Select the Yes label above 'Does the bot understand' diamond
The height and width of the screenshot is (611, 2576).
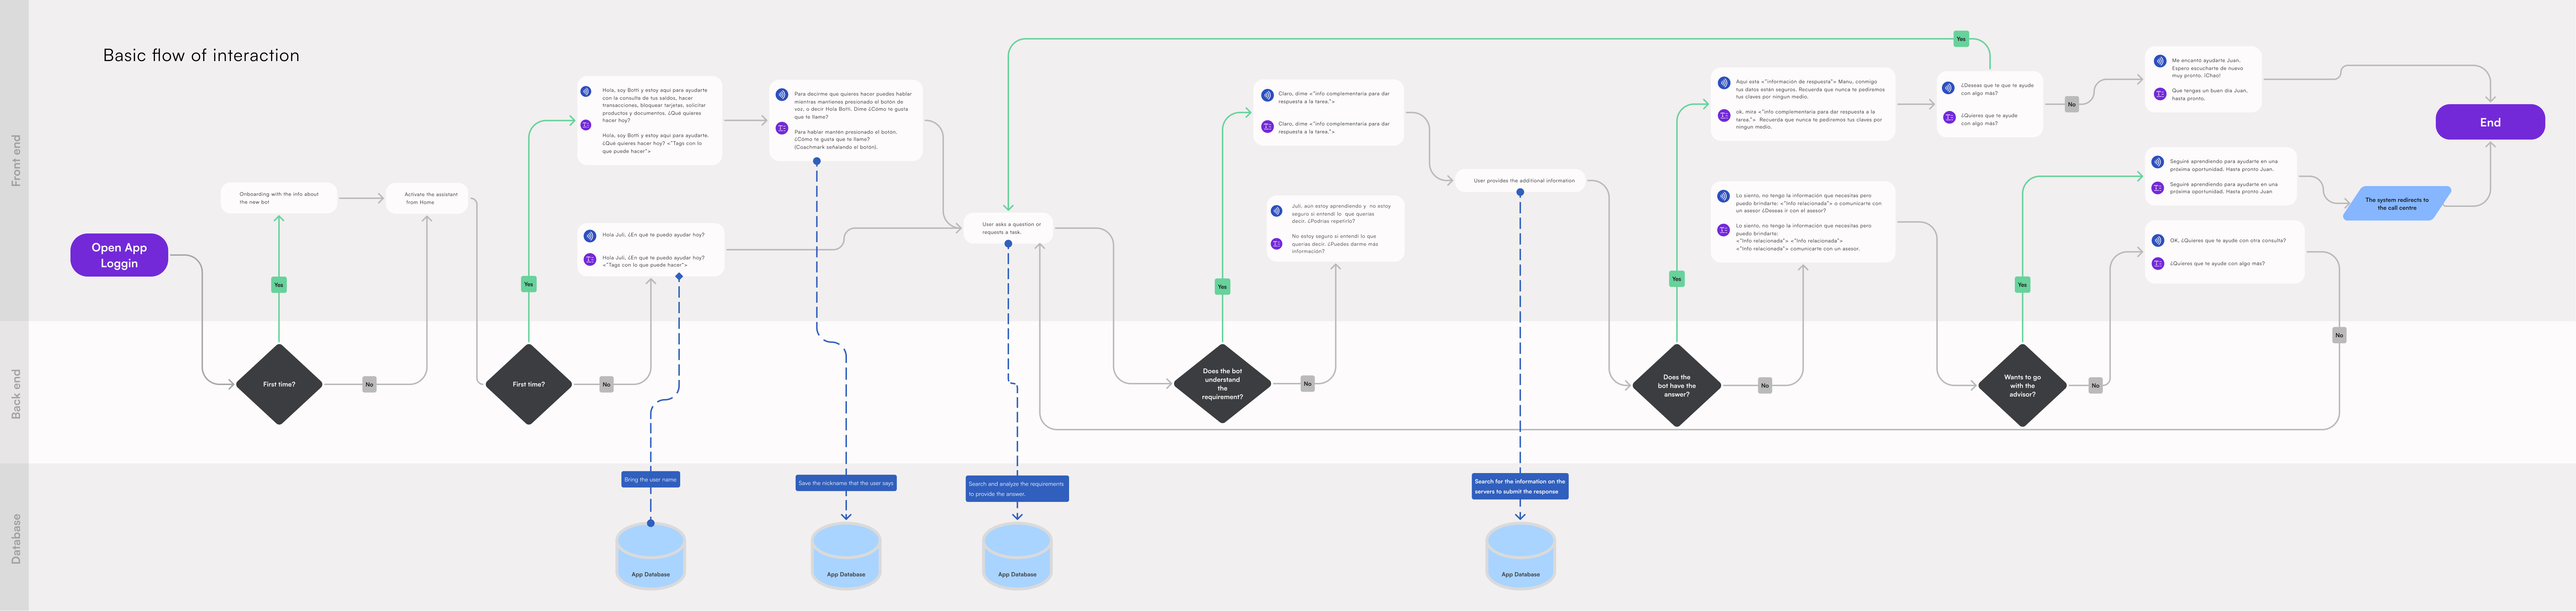coord(1222,287)
